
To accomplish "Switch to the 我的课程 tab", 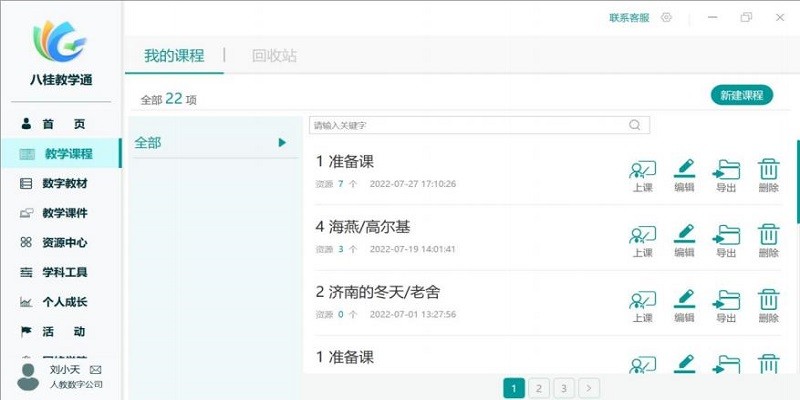I will (x=174, y=55).
